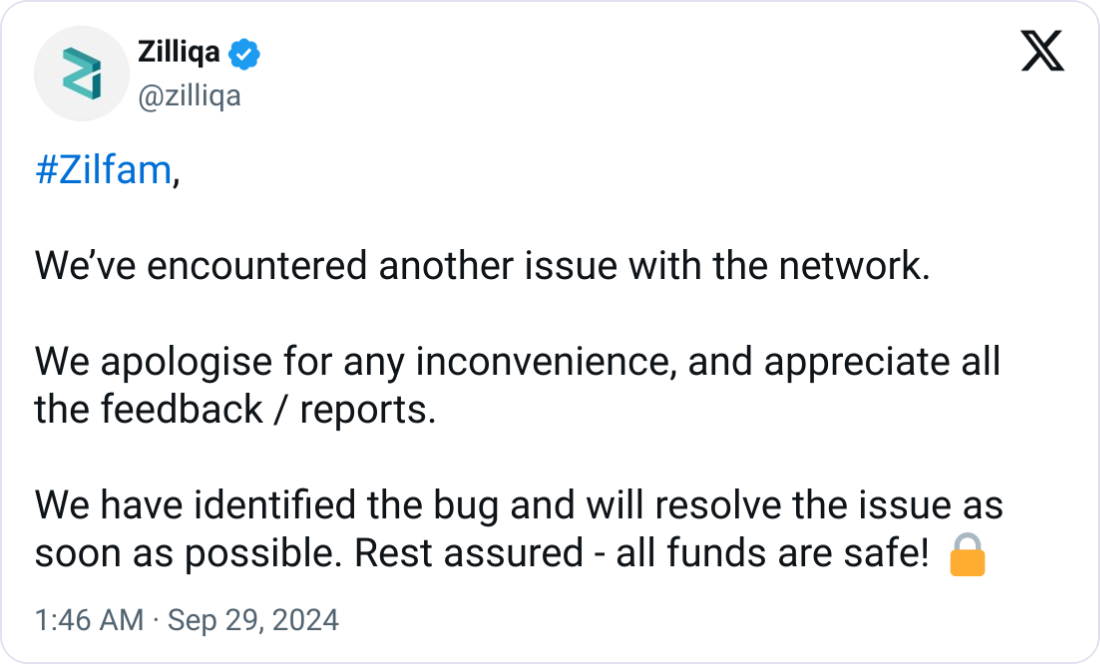
Task: Visit the @zilliqa handle link
Action: pos(189,96)
